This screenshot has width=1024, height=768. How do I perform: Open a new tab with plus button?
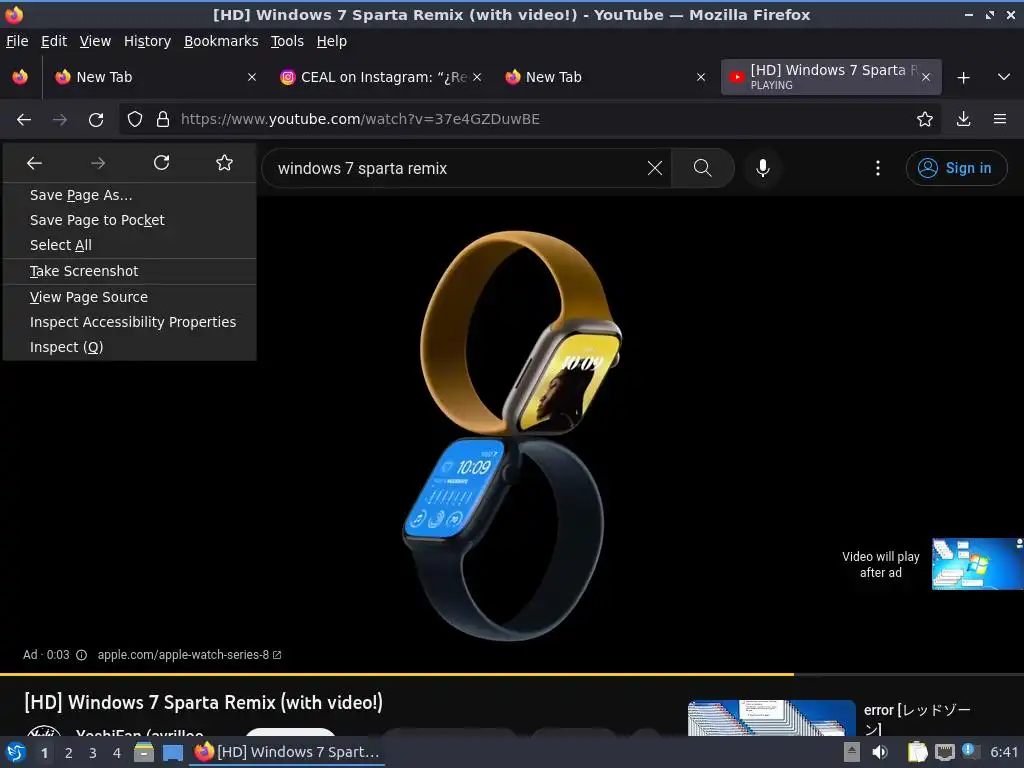click(963, 78)
